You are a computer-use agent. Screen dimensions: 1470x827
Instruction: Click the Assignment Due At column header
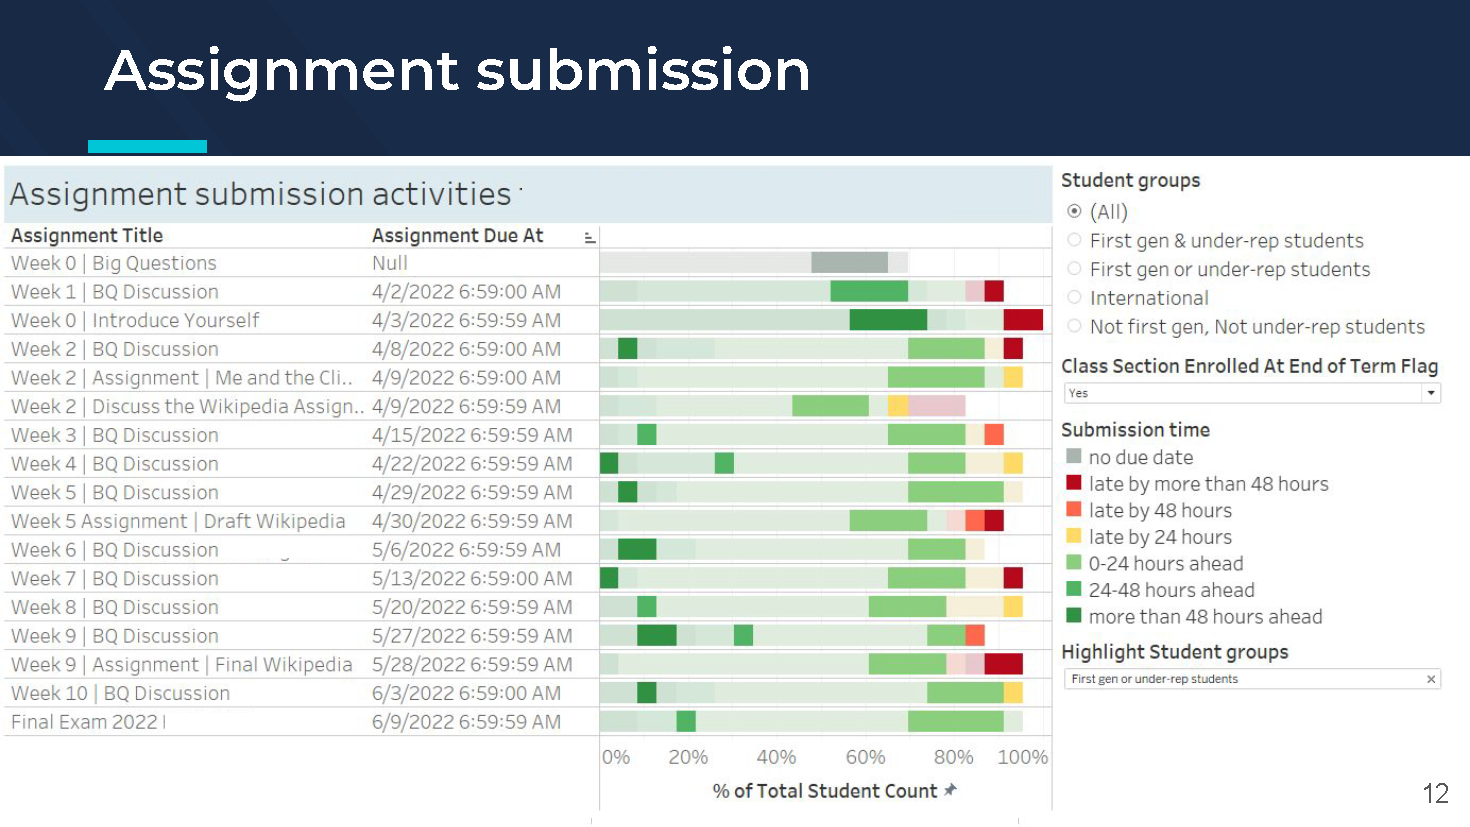click(x=458, y=236)
